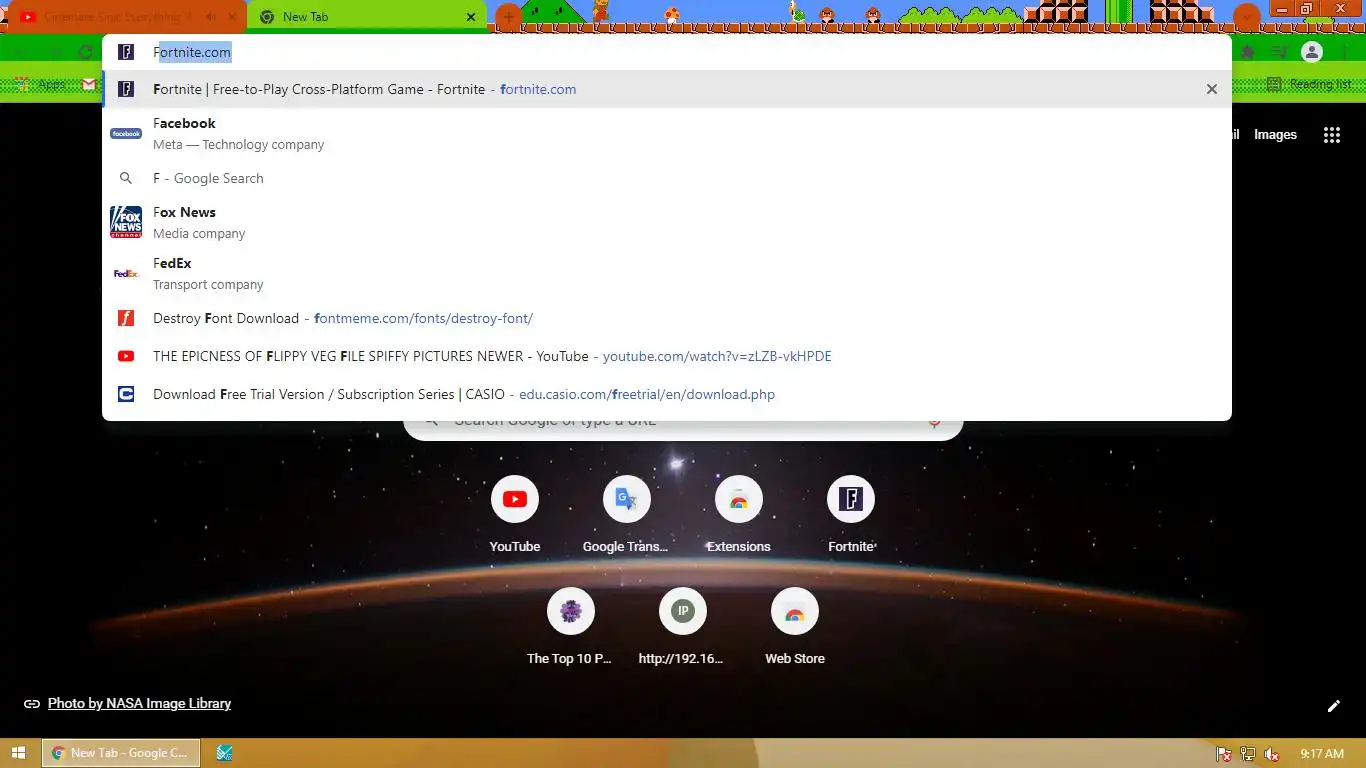Image resolution: width=1366 pixels, height=768 pixels.
Task: Add a new tab with plus button
Action: [x=508, y=17]
